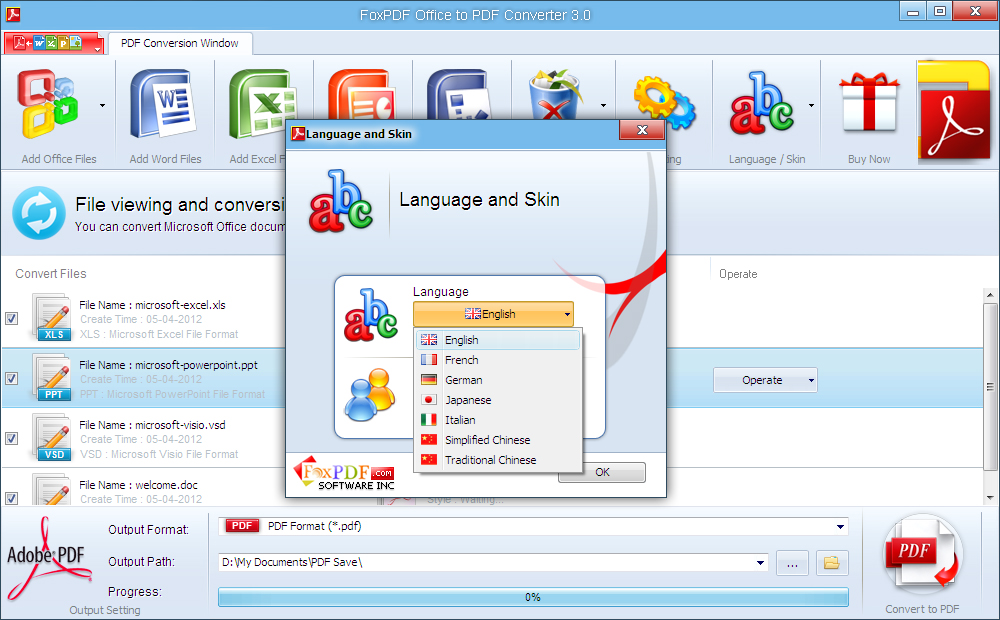Uncheck the microsoft-visio.vsd file checkbox
The height and width of the screenshot is (620, 1000).
pos(11,438)
